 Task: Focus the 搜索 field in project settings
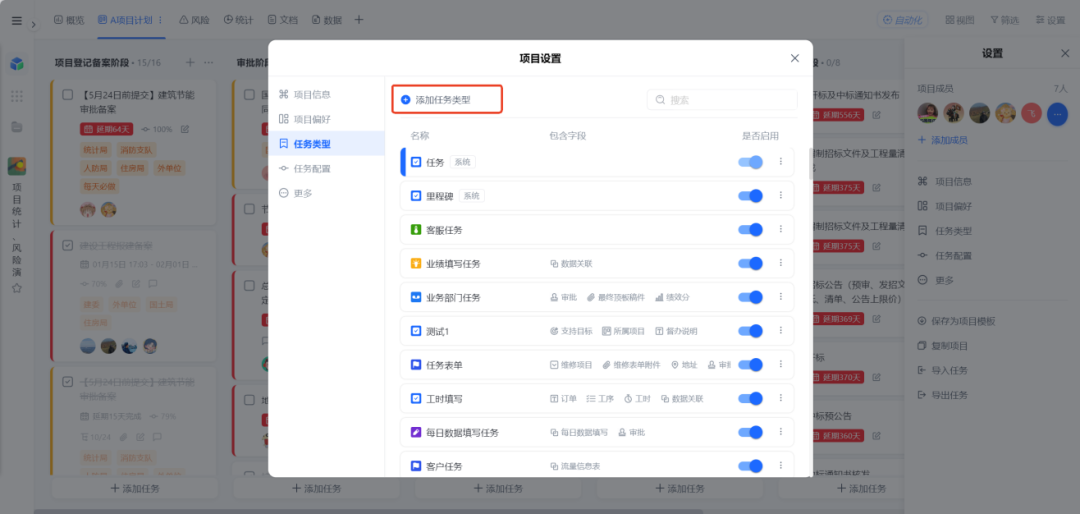722,100
